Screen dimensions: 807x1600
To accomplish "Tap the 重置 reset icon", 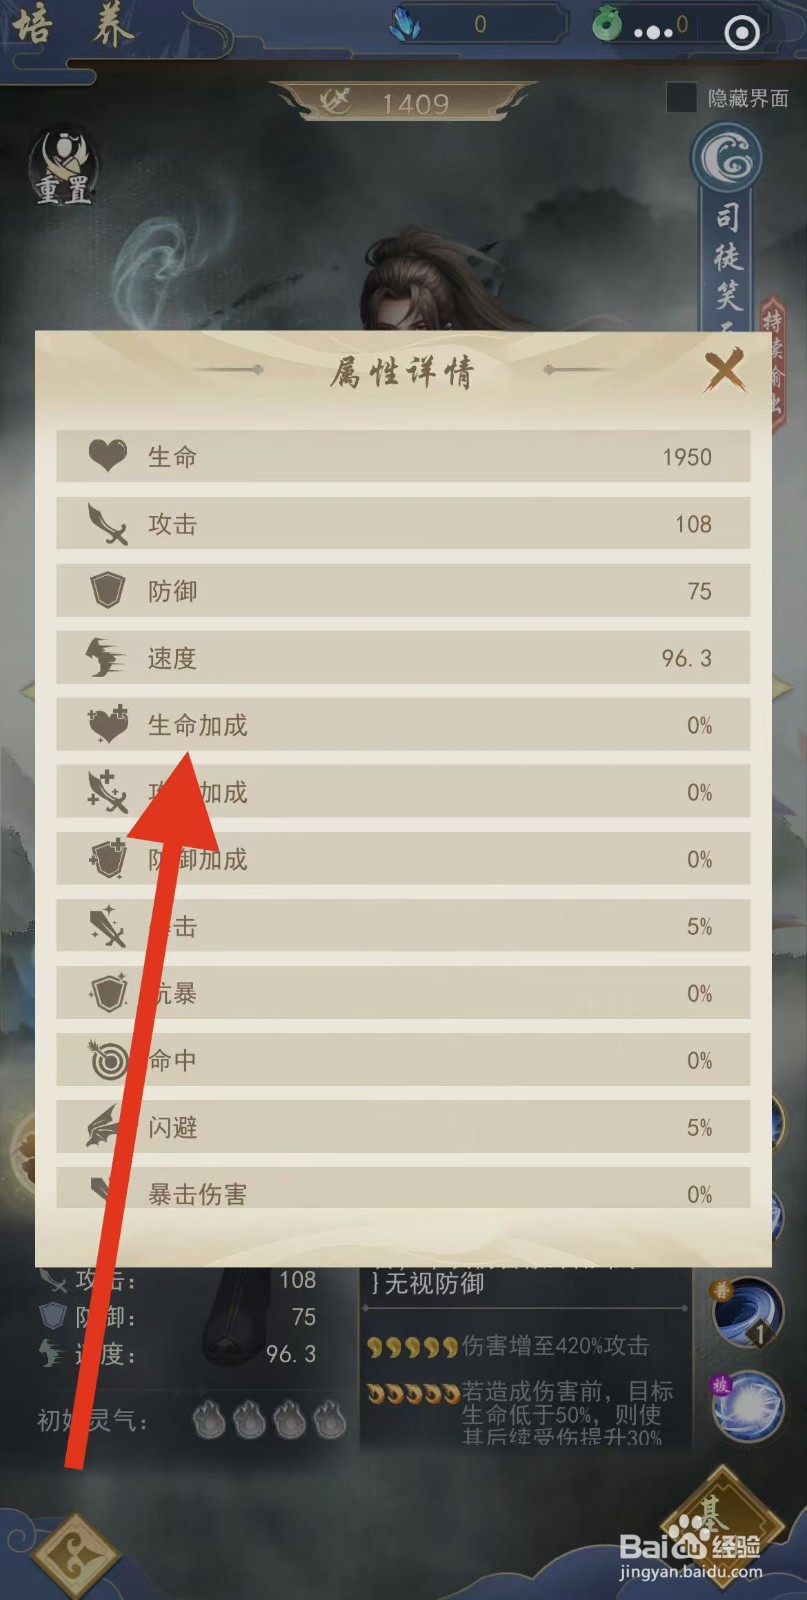I will click(x=64, y=167).
